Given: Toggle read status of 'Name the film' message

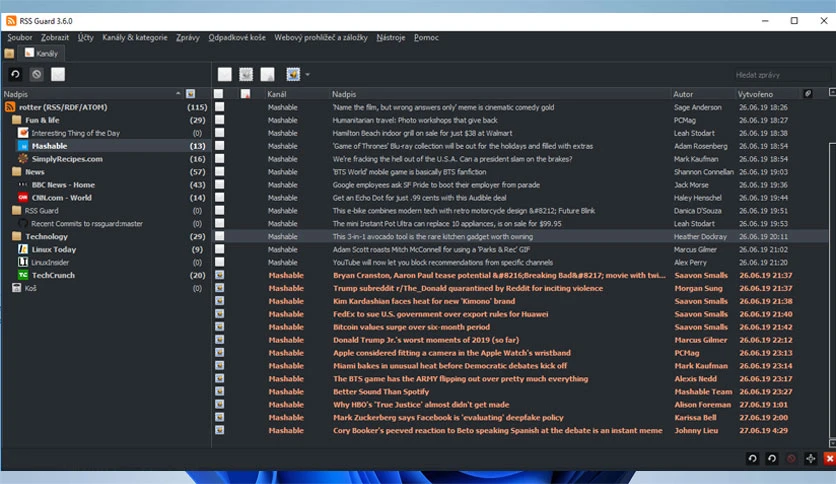Looking at the screenshot, I should pos(219,107).
